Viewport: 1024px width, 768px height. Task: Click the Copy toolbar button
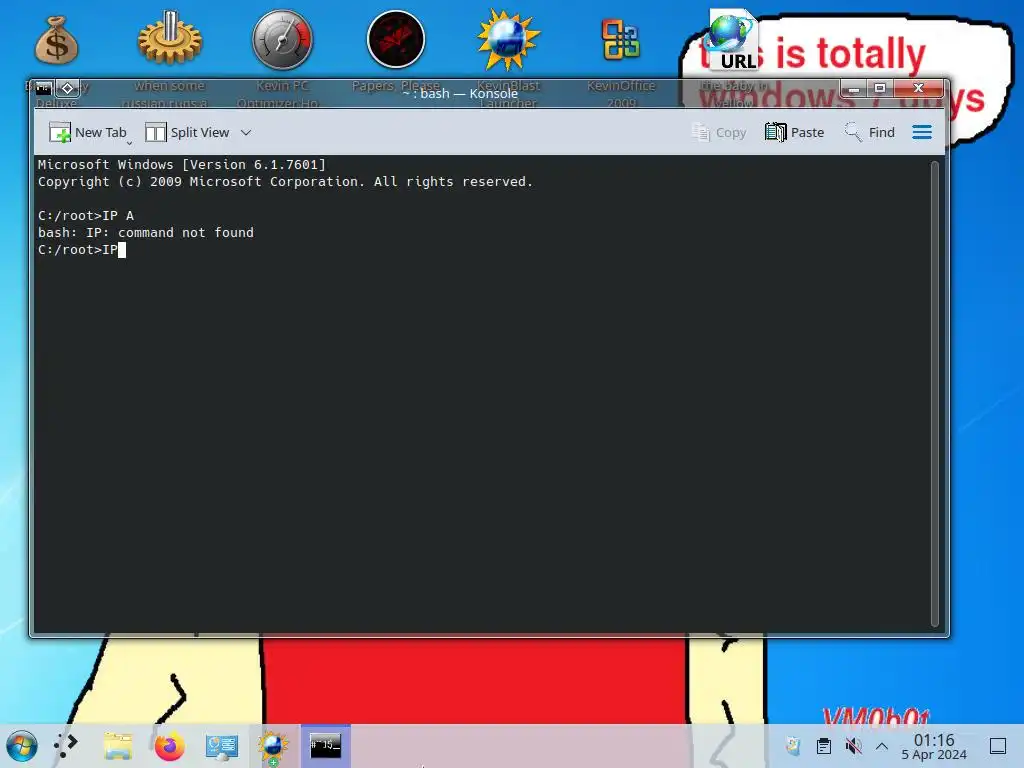click(x=719, y=133)
